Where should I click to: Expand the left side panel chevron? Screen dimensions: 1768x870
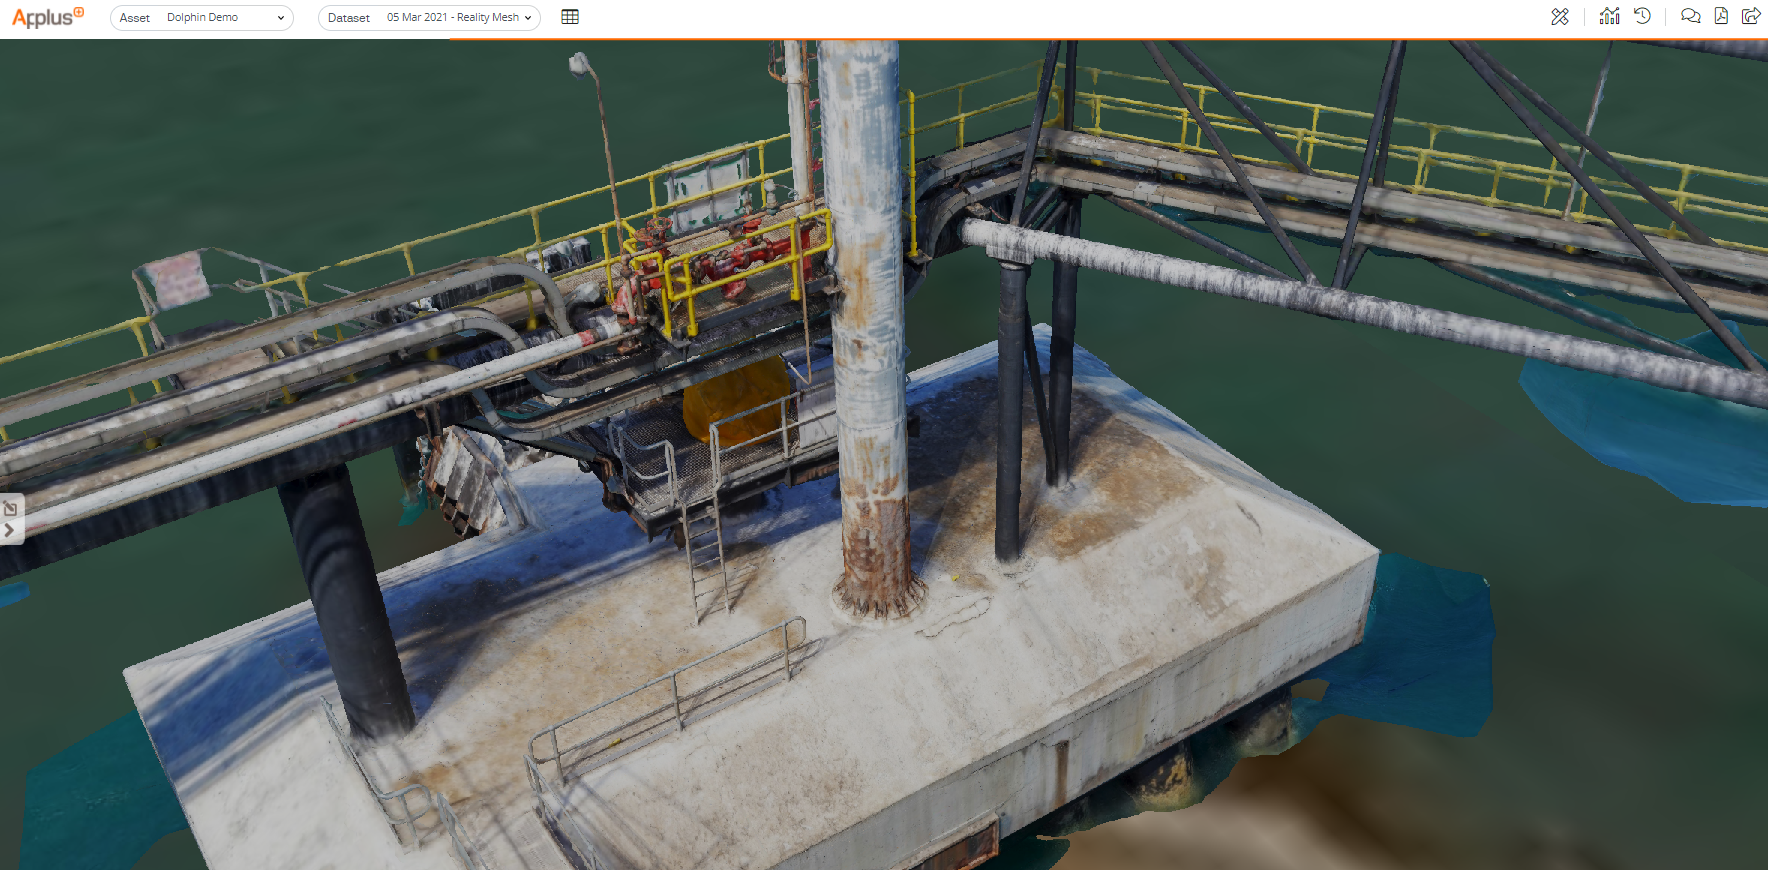pyautogui.click(x=9, y=531)
